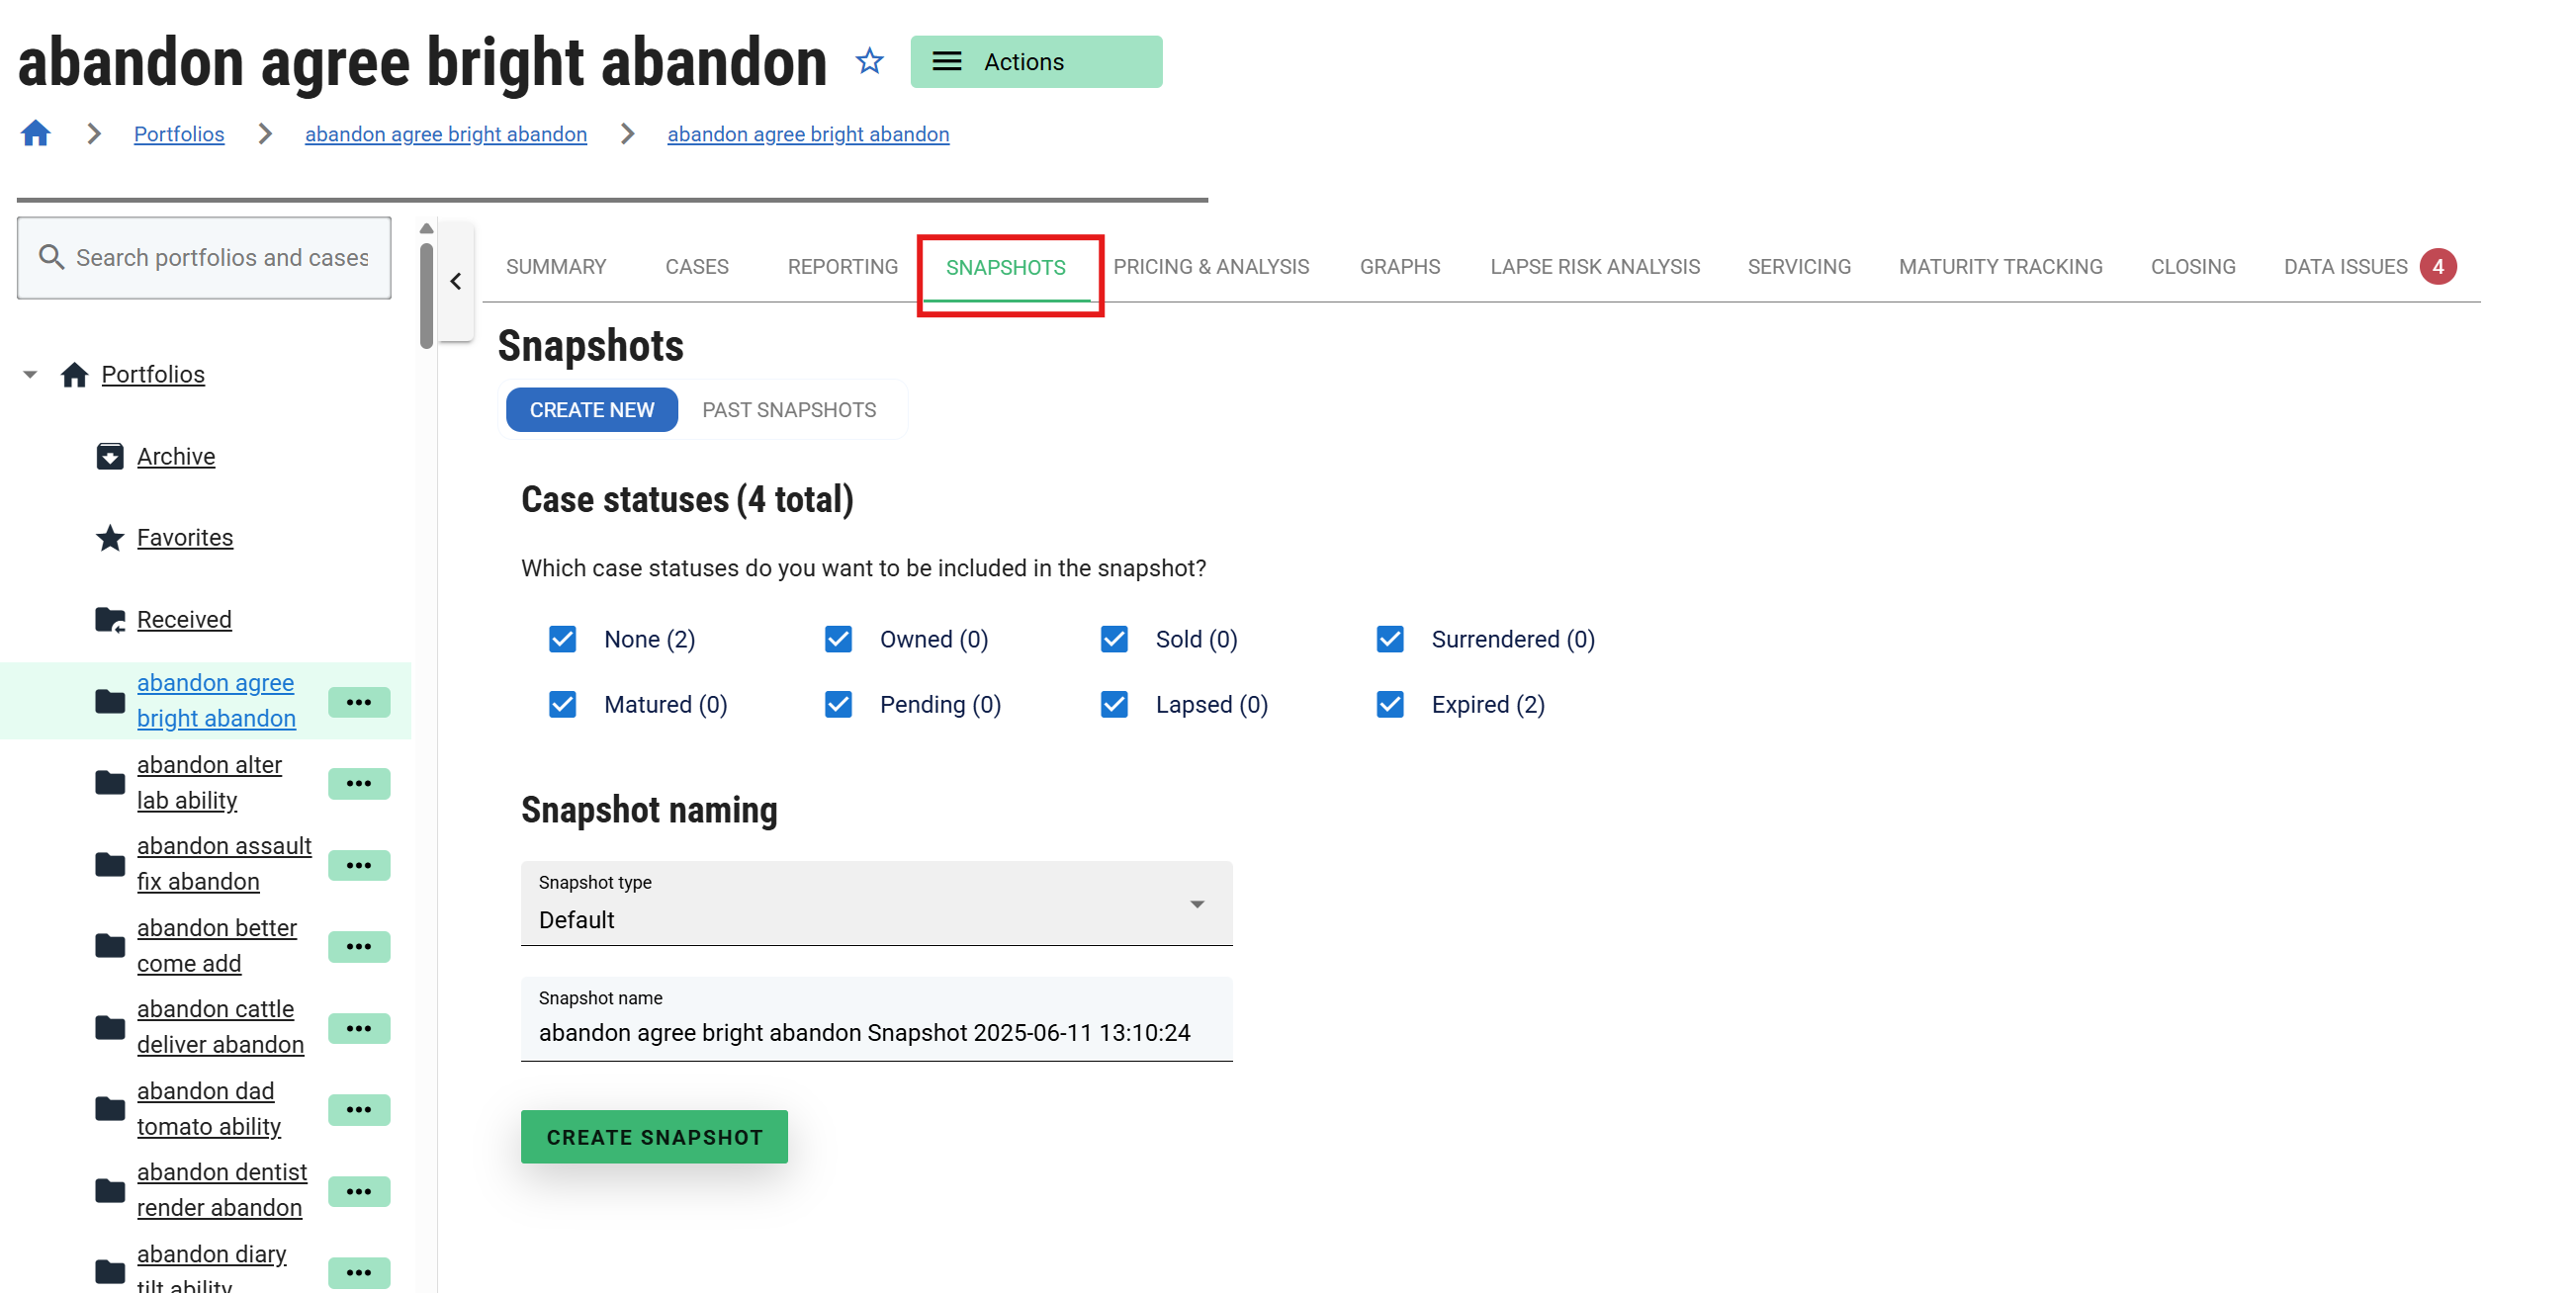This screenshot has width=2576, height=1293.
Task: Collapse the Portfolios tree arrow
Action: pyautogui.click(x=30, y=374)
